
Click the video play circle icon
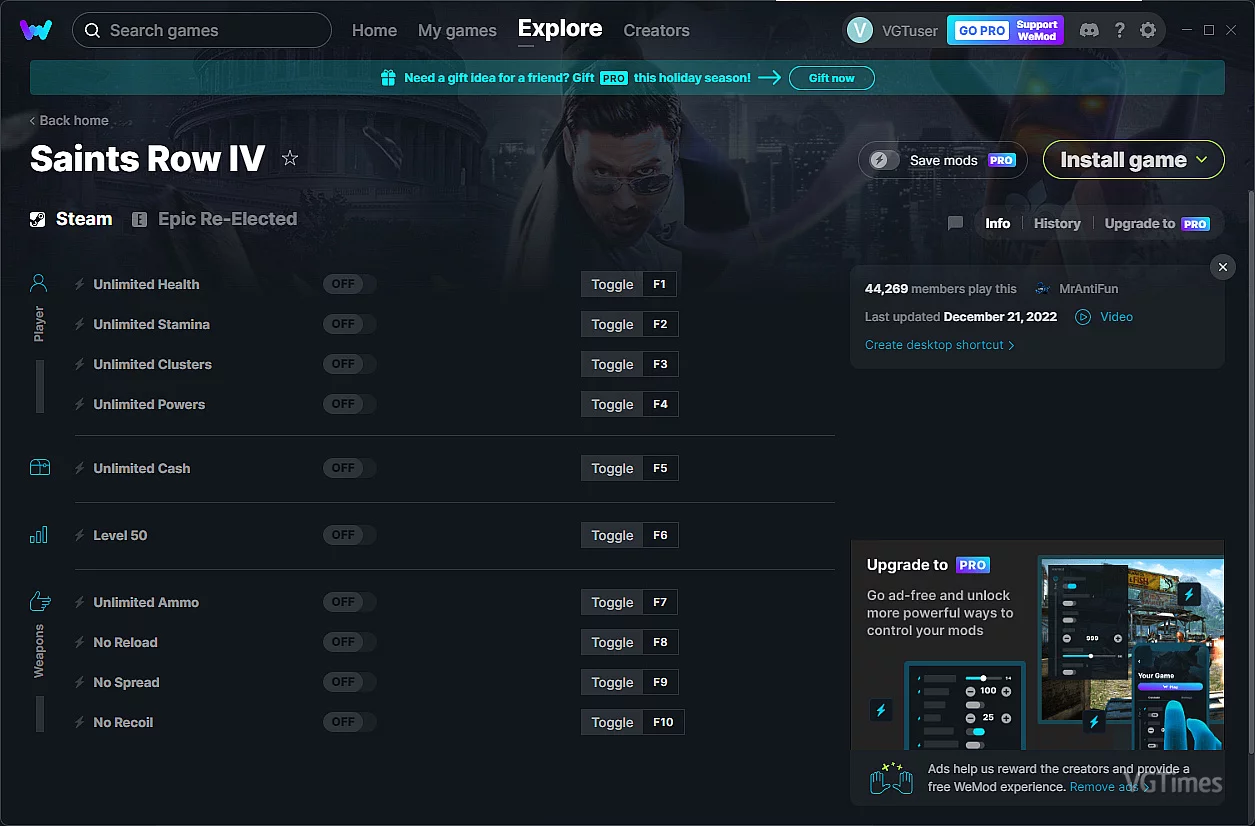pos(1083,316)
